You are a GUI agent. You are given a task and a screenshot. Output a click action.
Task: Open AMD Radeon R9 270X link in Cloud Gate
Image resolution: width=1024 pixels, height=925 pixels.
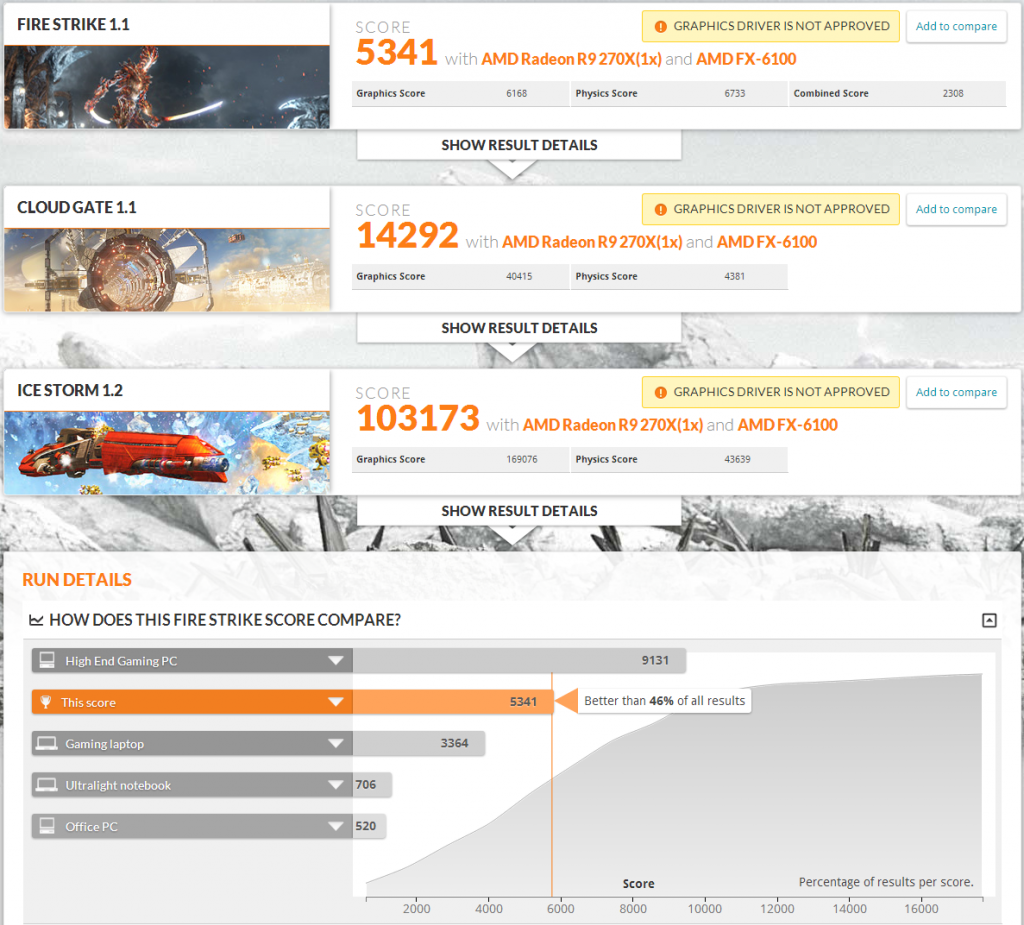[592, 242]
